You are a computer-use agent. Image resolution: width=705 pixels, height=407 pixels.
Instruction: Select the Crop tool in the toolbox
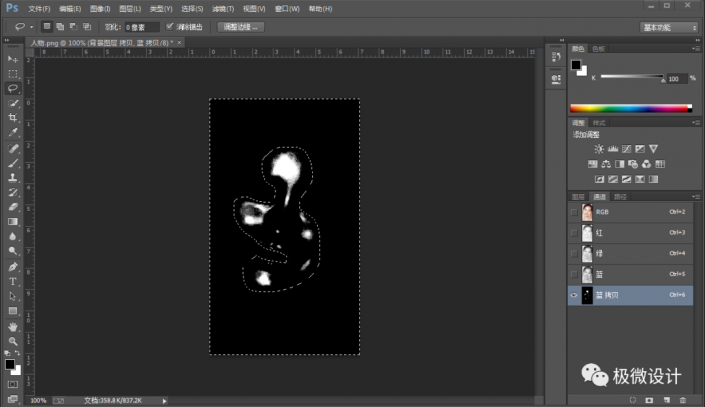tap(13, 117)
